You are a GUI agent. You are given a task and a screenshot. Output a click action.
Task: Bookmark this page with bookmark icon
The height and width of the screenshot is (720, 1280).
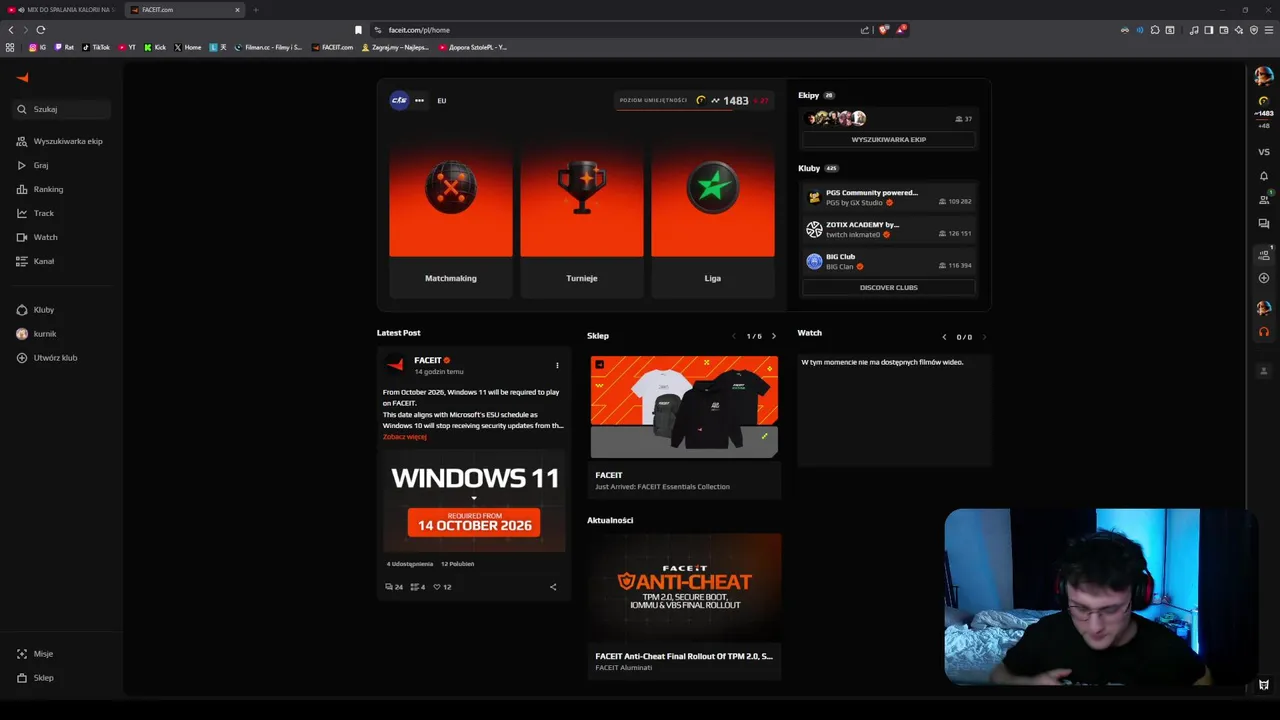(x=358, y=30)
